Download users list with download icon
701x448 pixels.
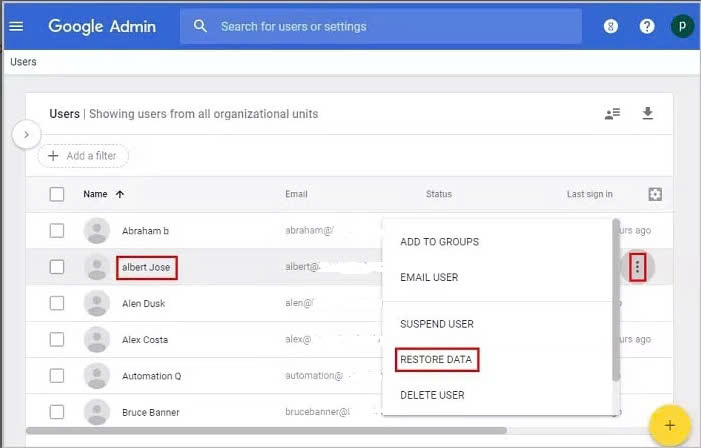click(x=647, y=114)
